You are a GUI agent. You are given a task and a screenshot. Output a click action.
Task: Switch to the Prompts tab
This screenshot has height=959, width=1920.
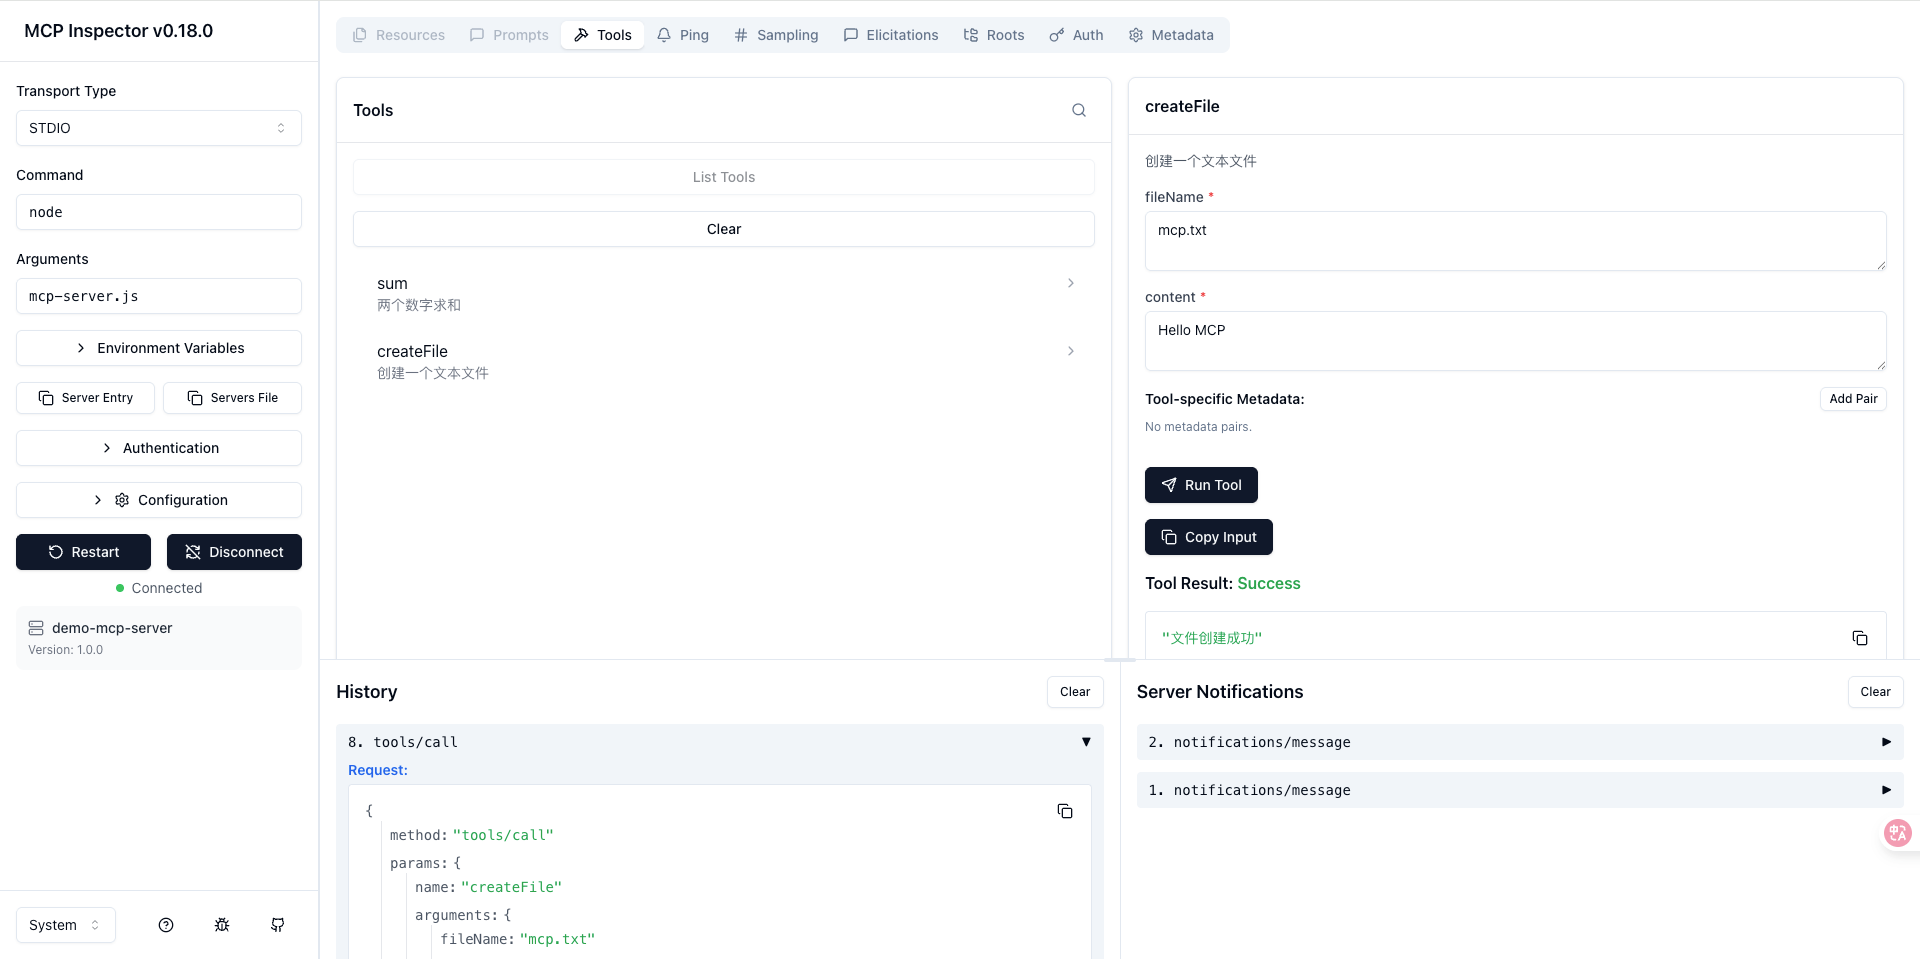(x=509, y=35)
